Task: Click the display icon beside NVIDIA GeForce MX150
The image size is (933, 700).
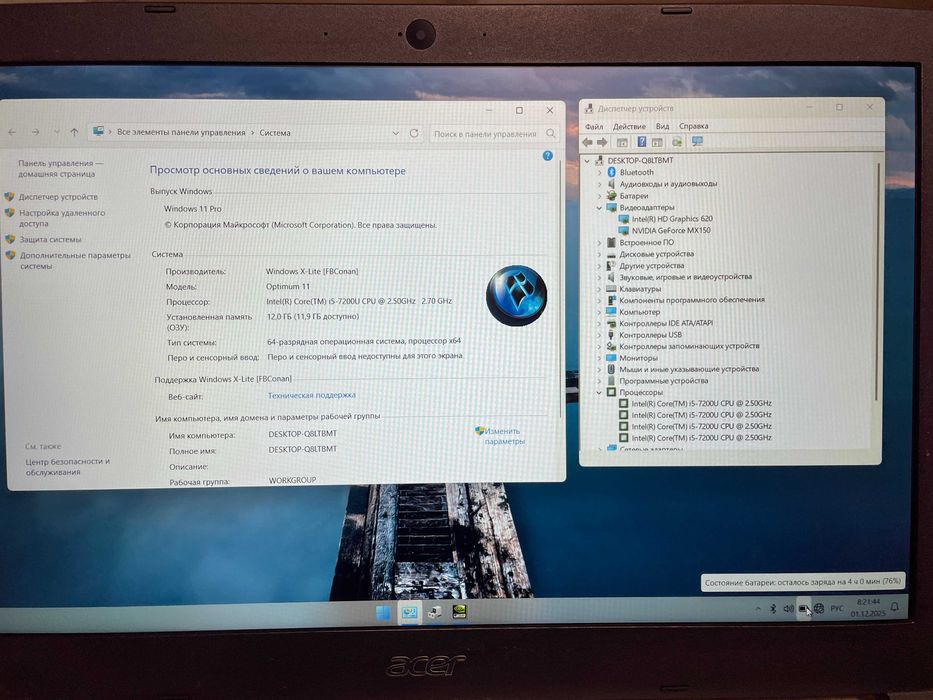Action: [x=624, y=230]
